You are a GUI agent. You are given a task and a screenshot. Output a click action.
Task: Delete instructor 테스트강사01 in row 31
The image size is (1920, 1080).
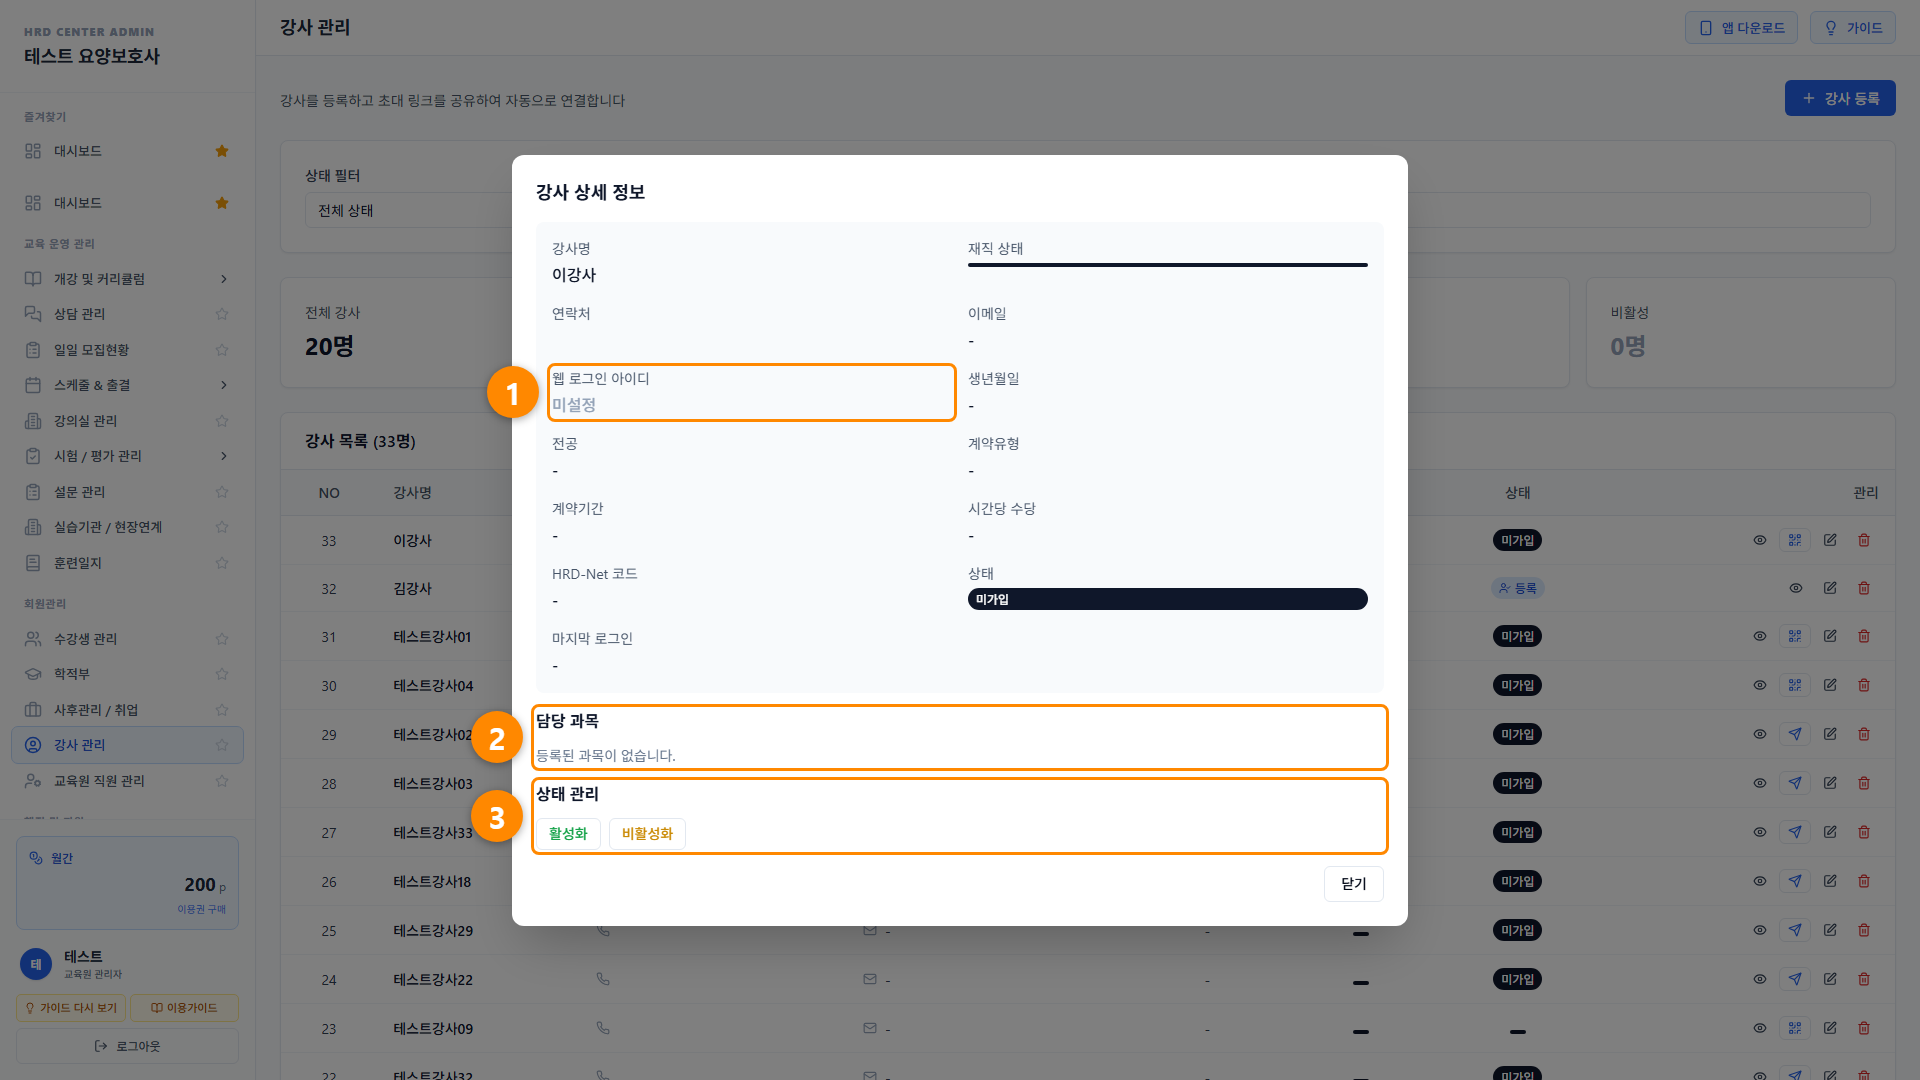click(x=1864, y=636)
